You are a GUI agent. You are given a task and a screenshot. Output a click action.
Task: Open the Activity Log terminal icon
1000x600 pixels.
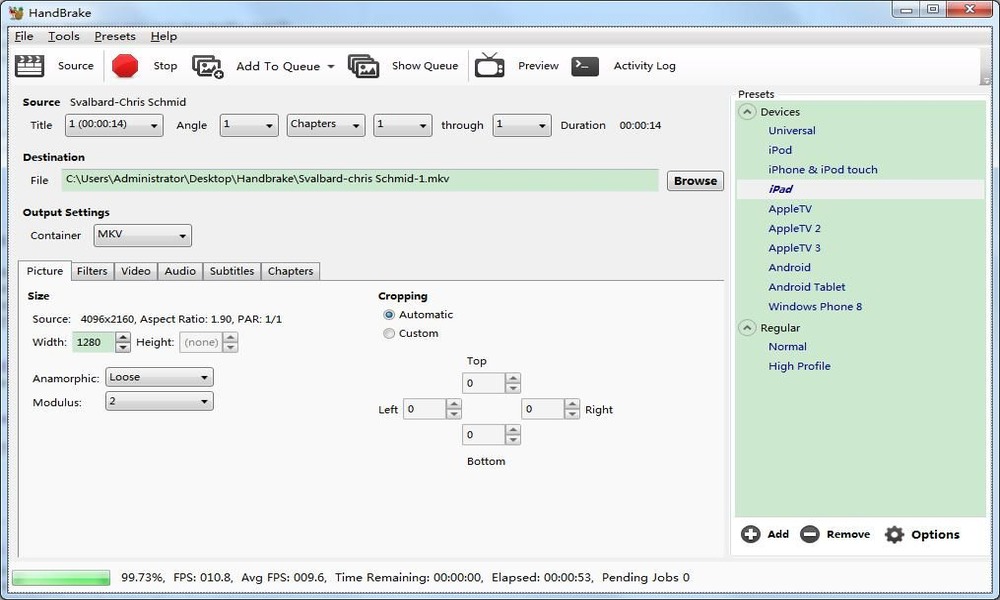(x=585, y=66)
